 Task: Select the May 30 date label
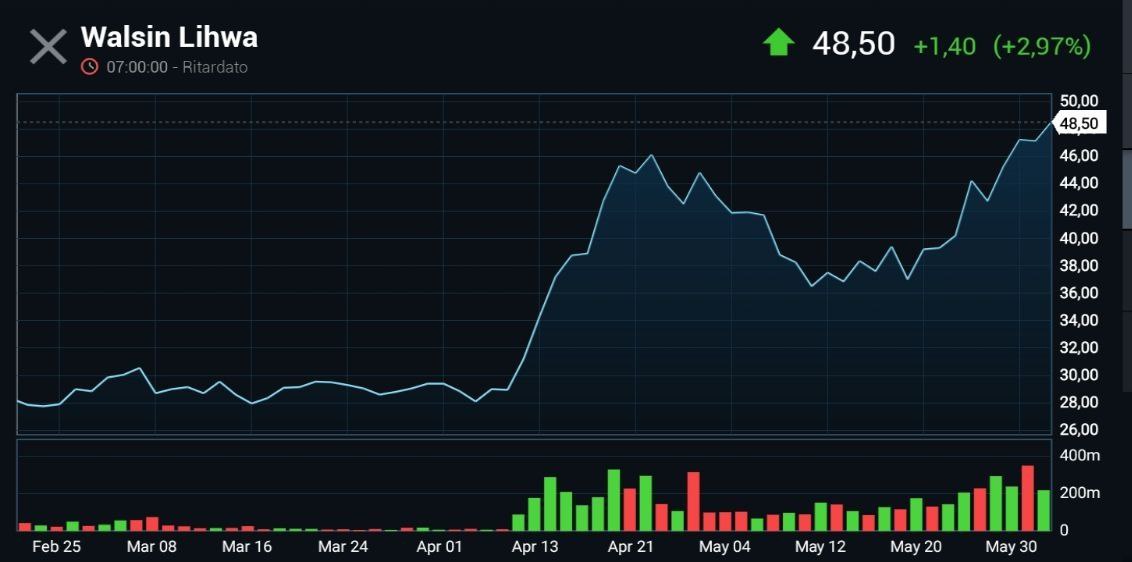1012,546
